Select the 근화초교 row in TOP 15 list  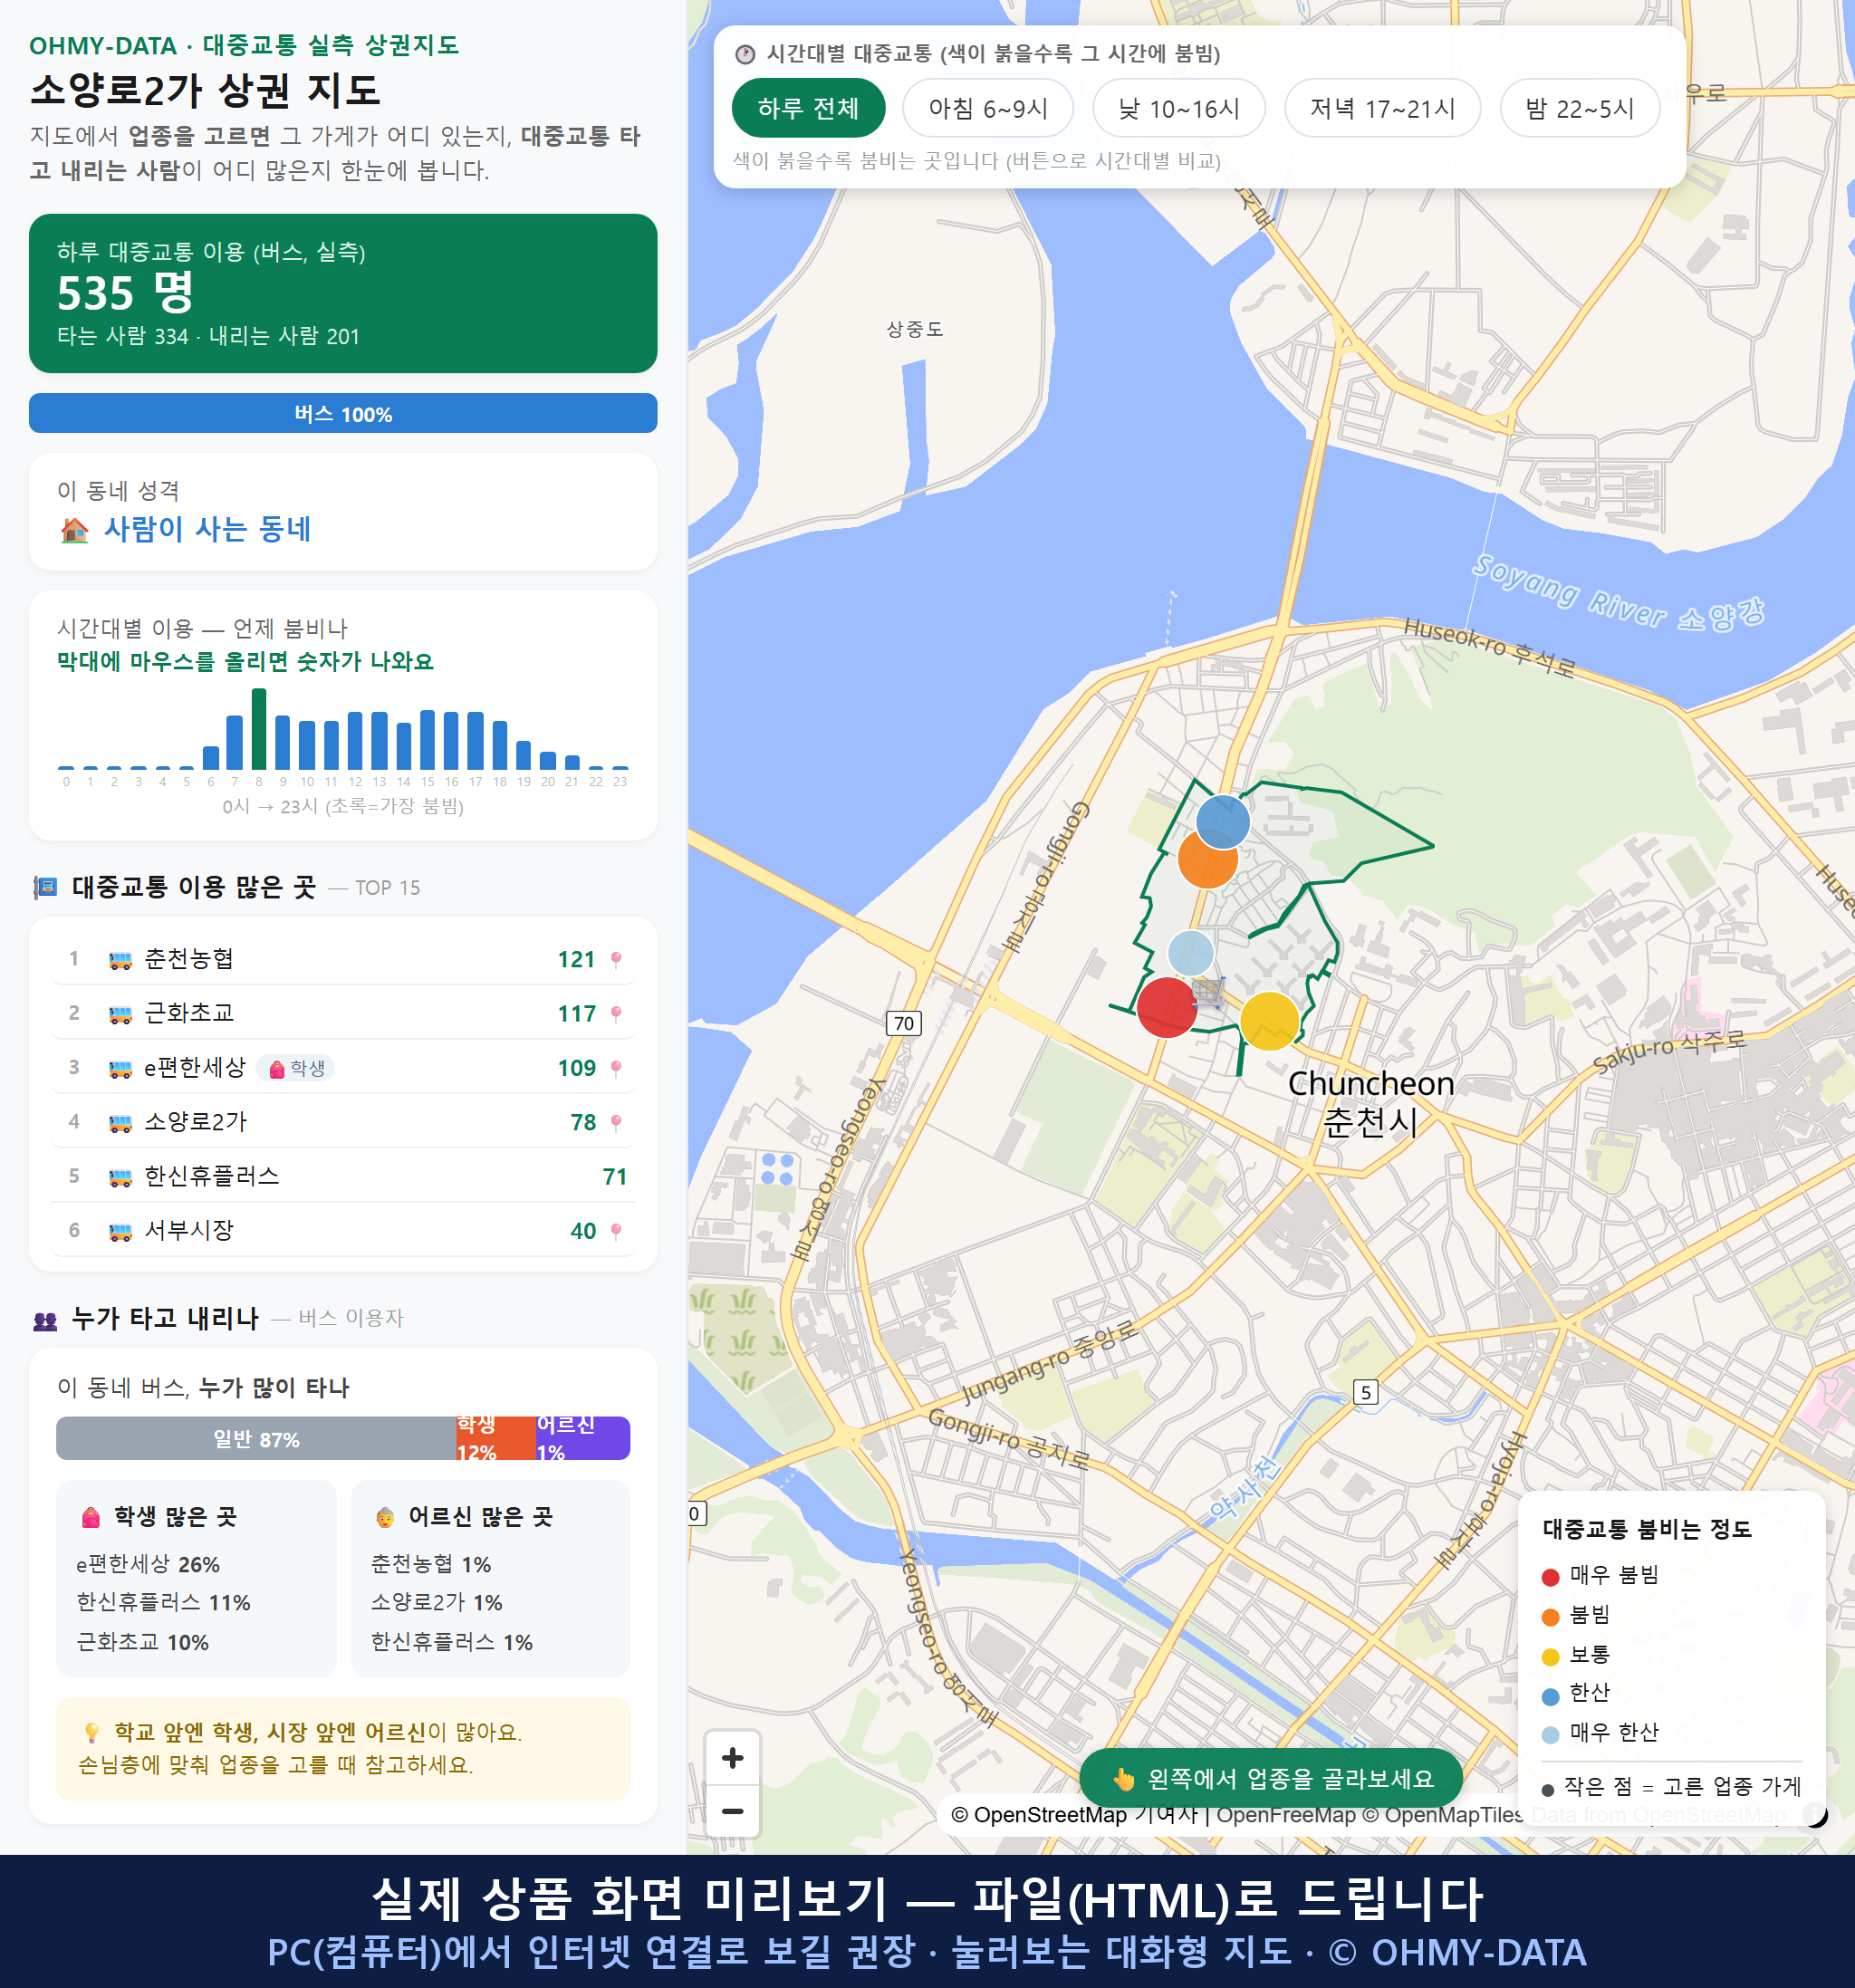click(x=343, y=1013)
